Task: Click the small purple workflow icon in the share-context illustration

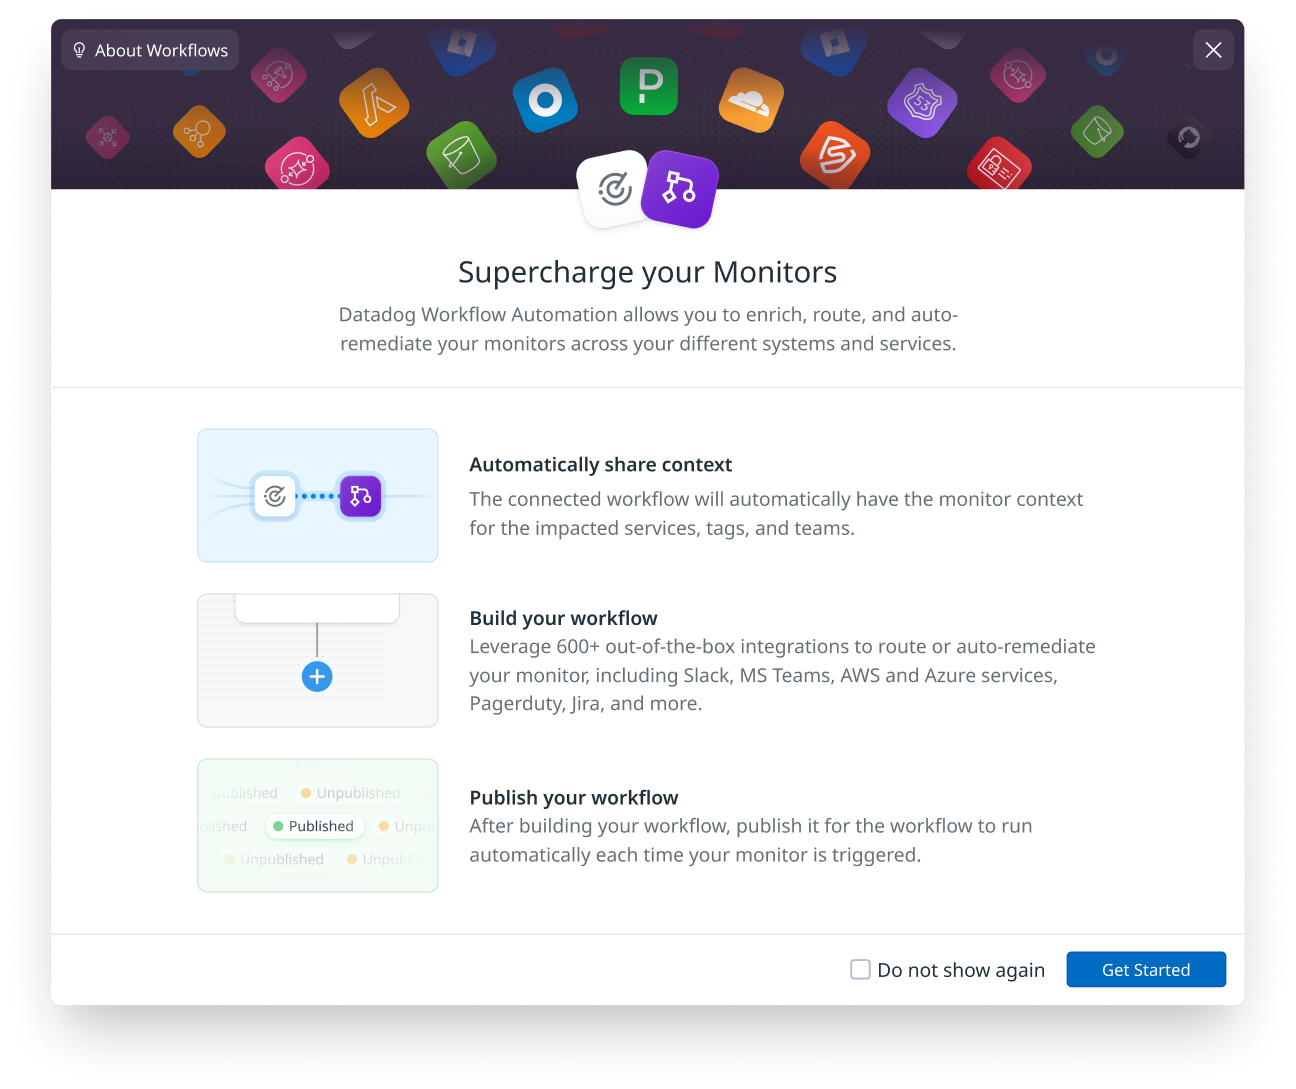Action: [360, 496]
